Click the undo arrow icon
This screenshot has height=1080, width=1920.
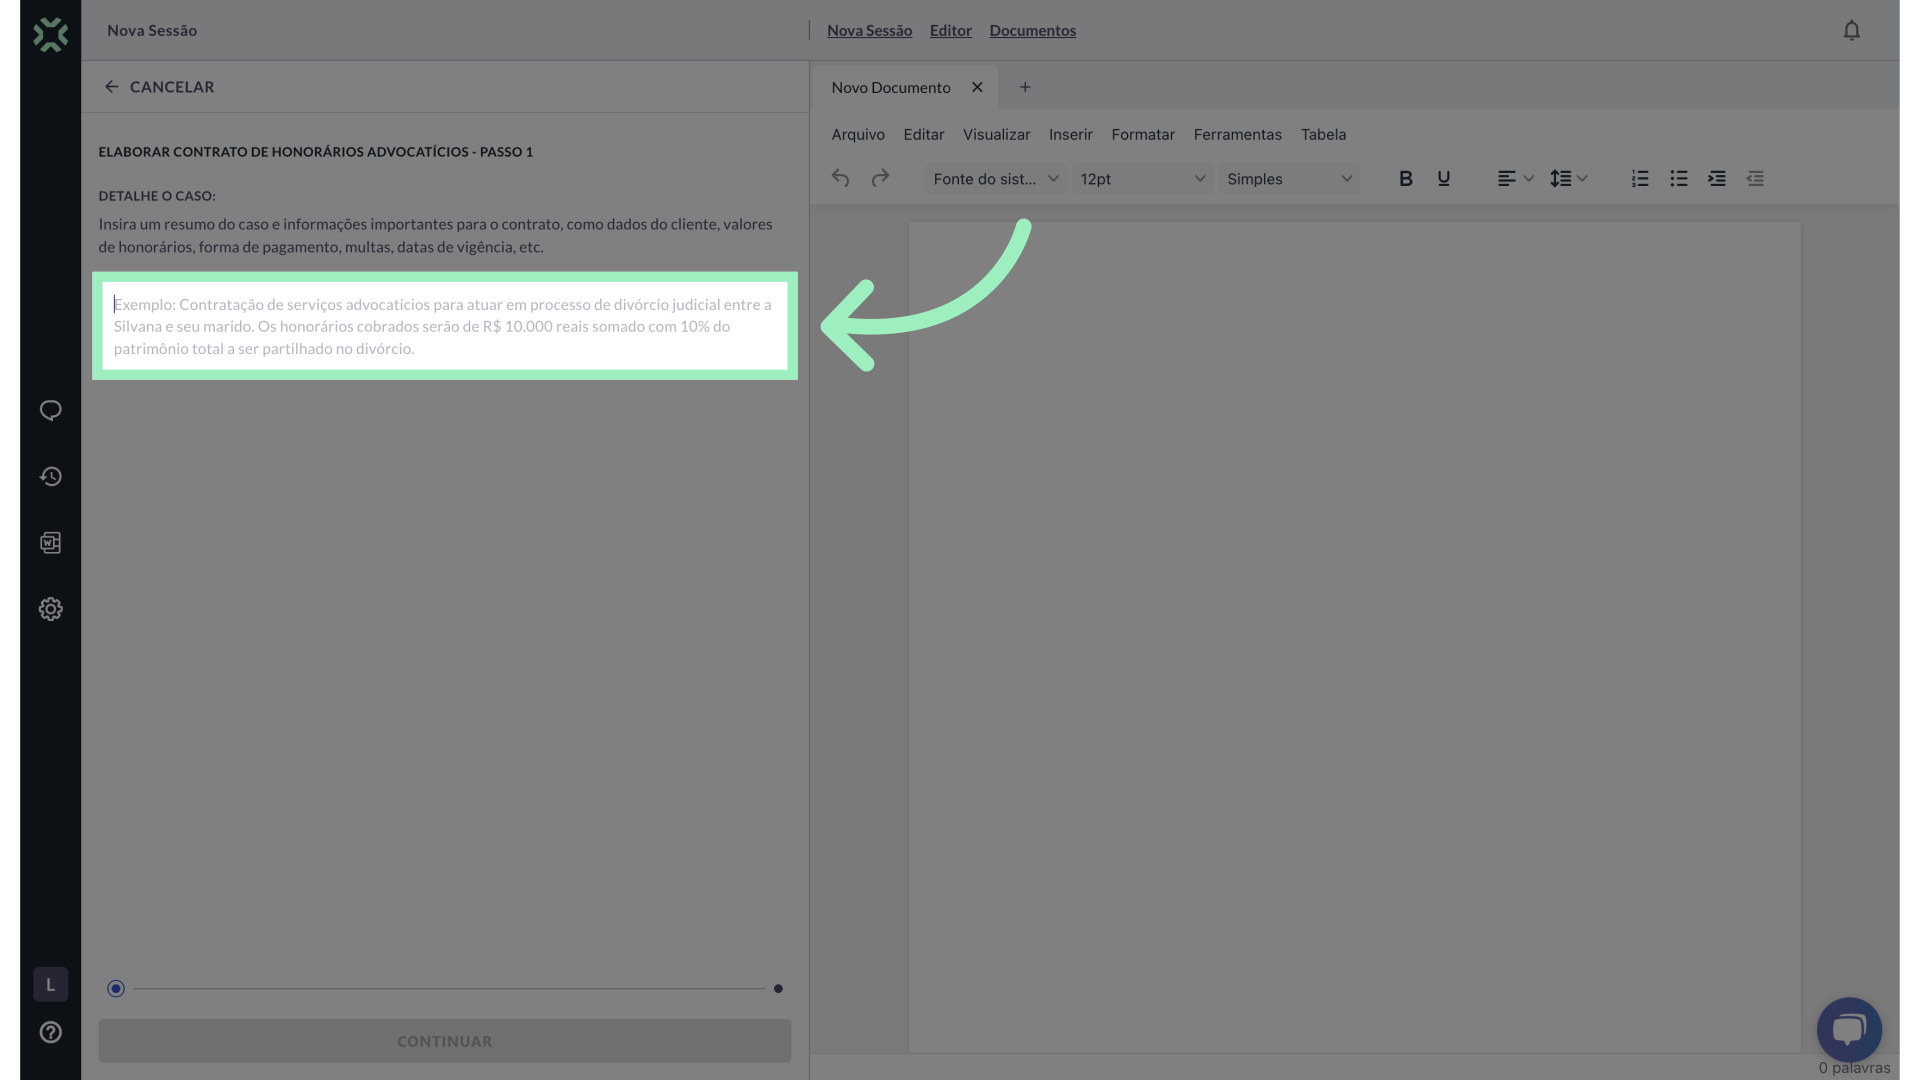click(840, 178)
